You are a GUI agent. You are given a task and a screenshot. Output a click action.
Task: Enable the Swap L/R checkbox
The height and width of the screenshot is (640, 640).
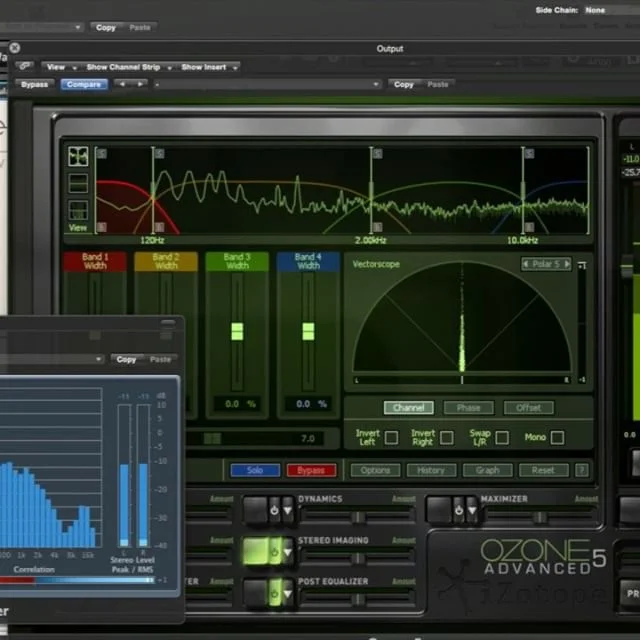coord(502,438)
